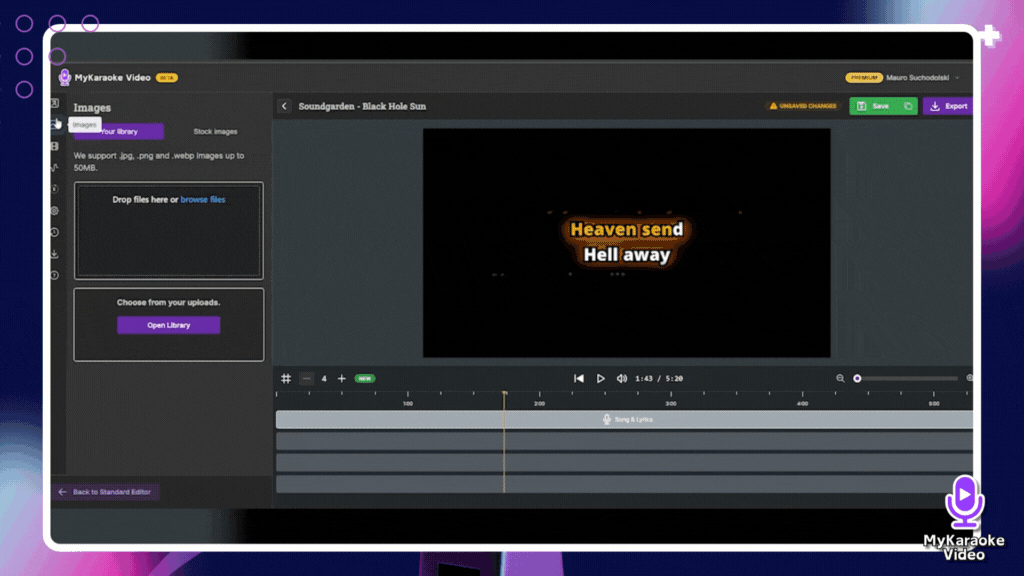Click the Soundgarden - Black Hole Sun title
This screenshot has width=1024, height=576.
click(362, 106)
